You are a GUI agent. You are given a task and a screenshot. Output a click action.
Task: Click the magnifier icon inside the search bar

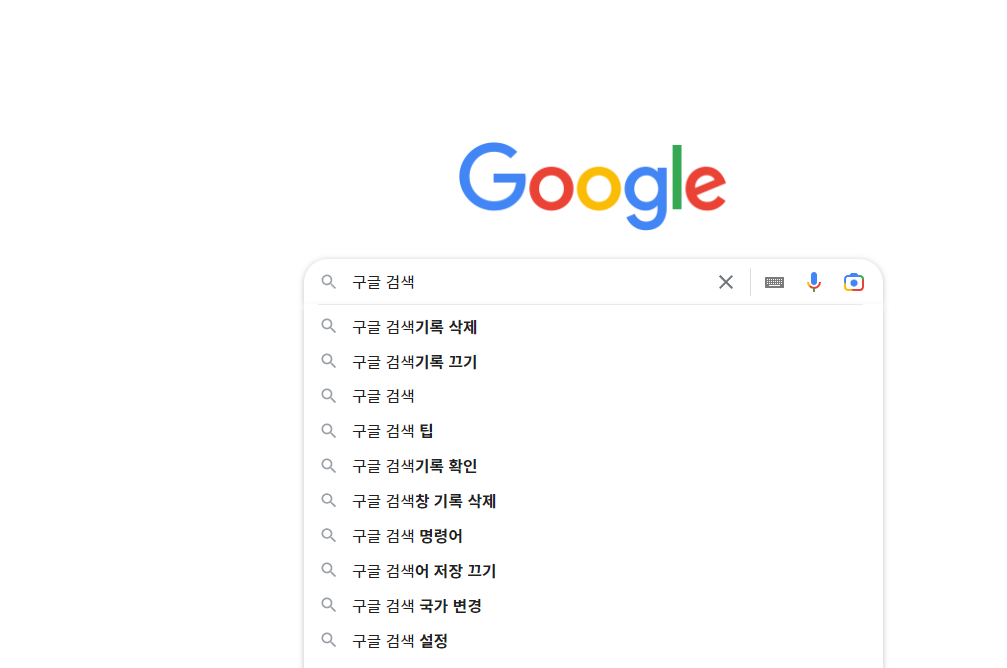(329, 282)
